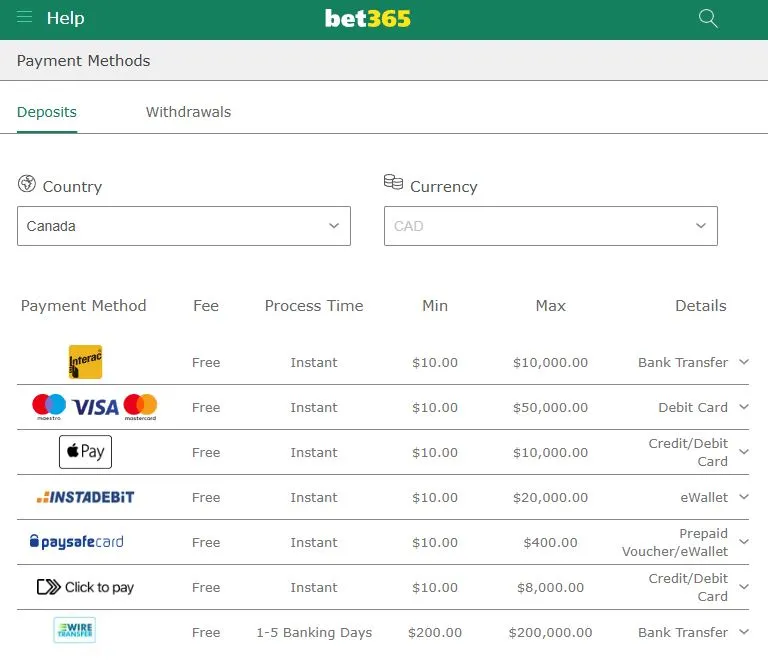Image resolution: width=768 pixels, height=664 pixels.
Task: Click the Instant text in Interac row
Action: 314,362
